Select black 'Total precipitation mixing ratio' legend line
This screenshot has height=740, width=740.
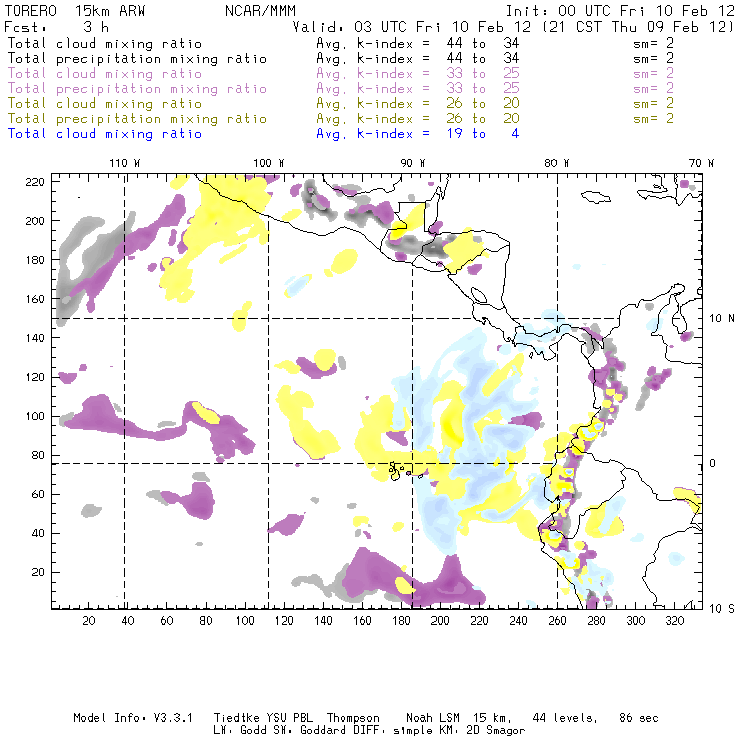[137, 59]
